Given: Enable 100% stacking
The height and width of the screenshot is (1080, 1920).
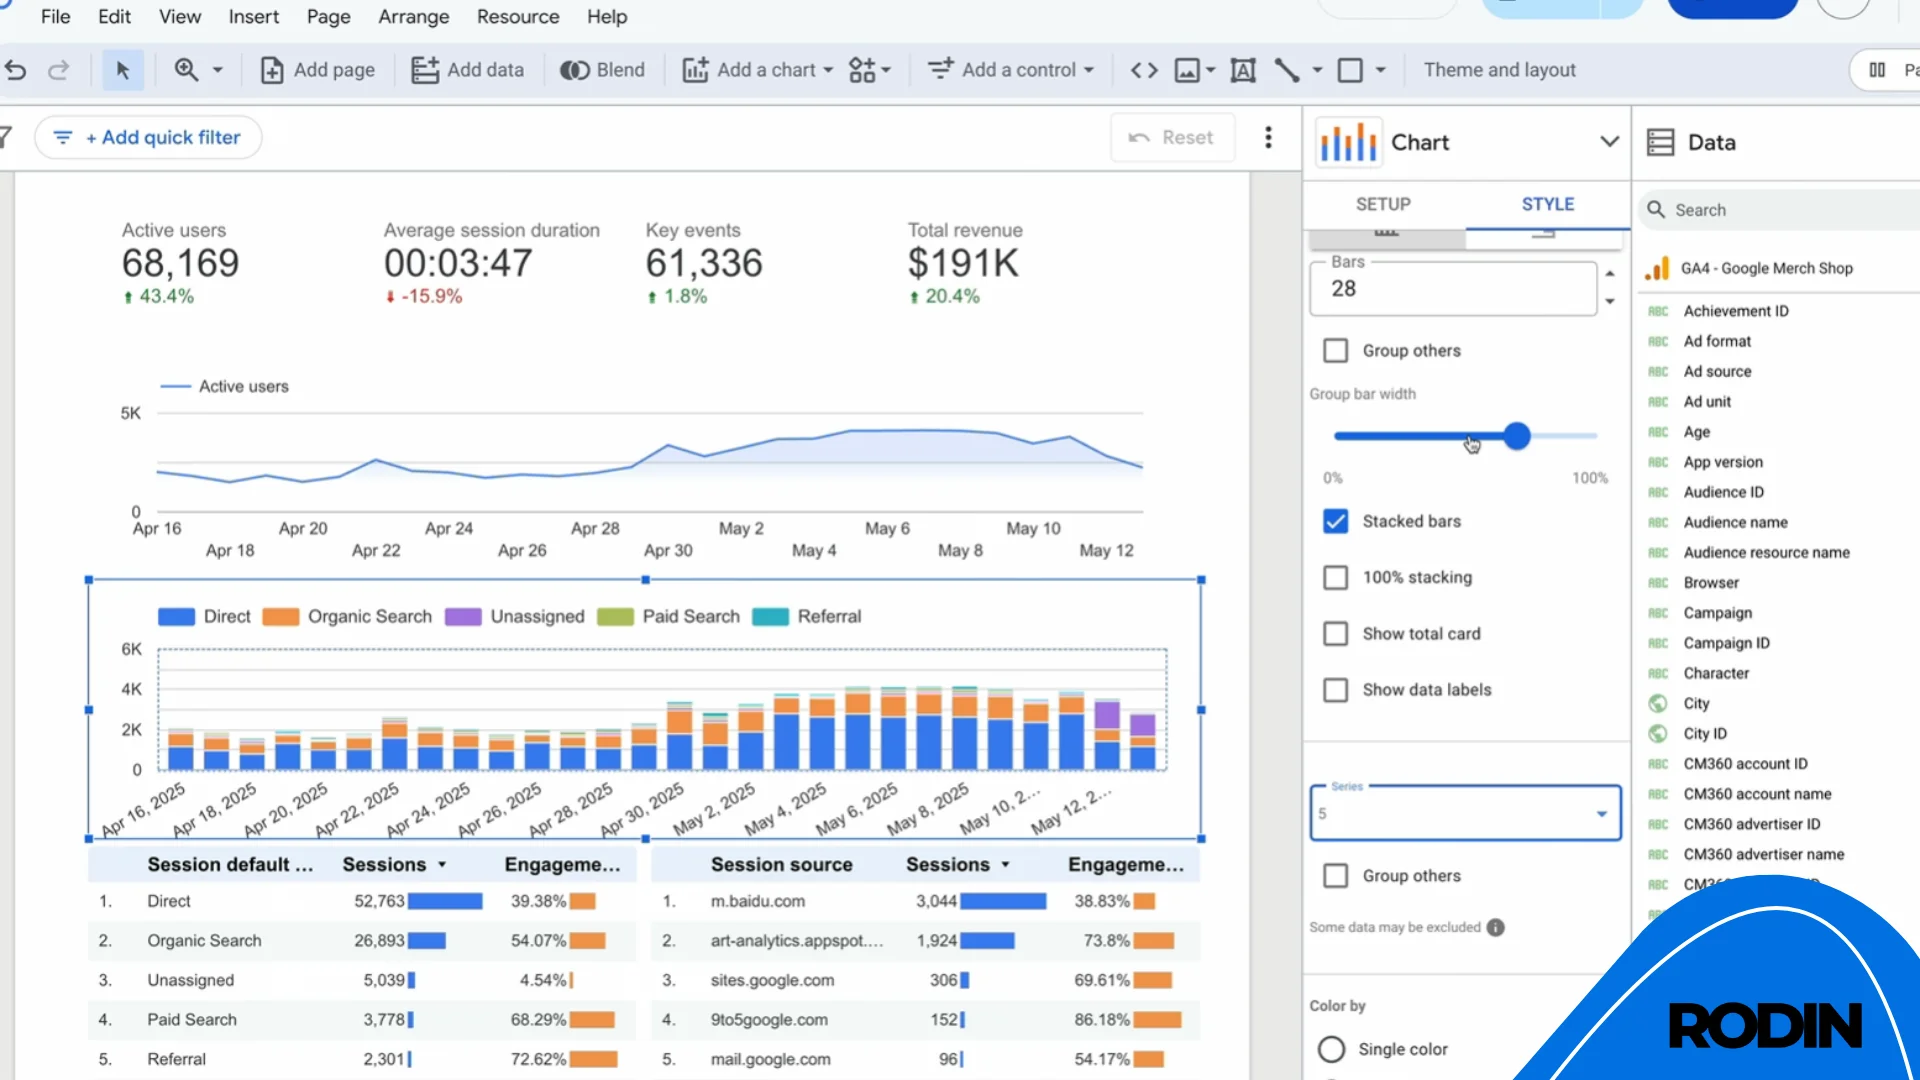Looking at the screenshot, I should coord(1336,577).
